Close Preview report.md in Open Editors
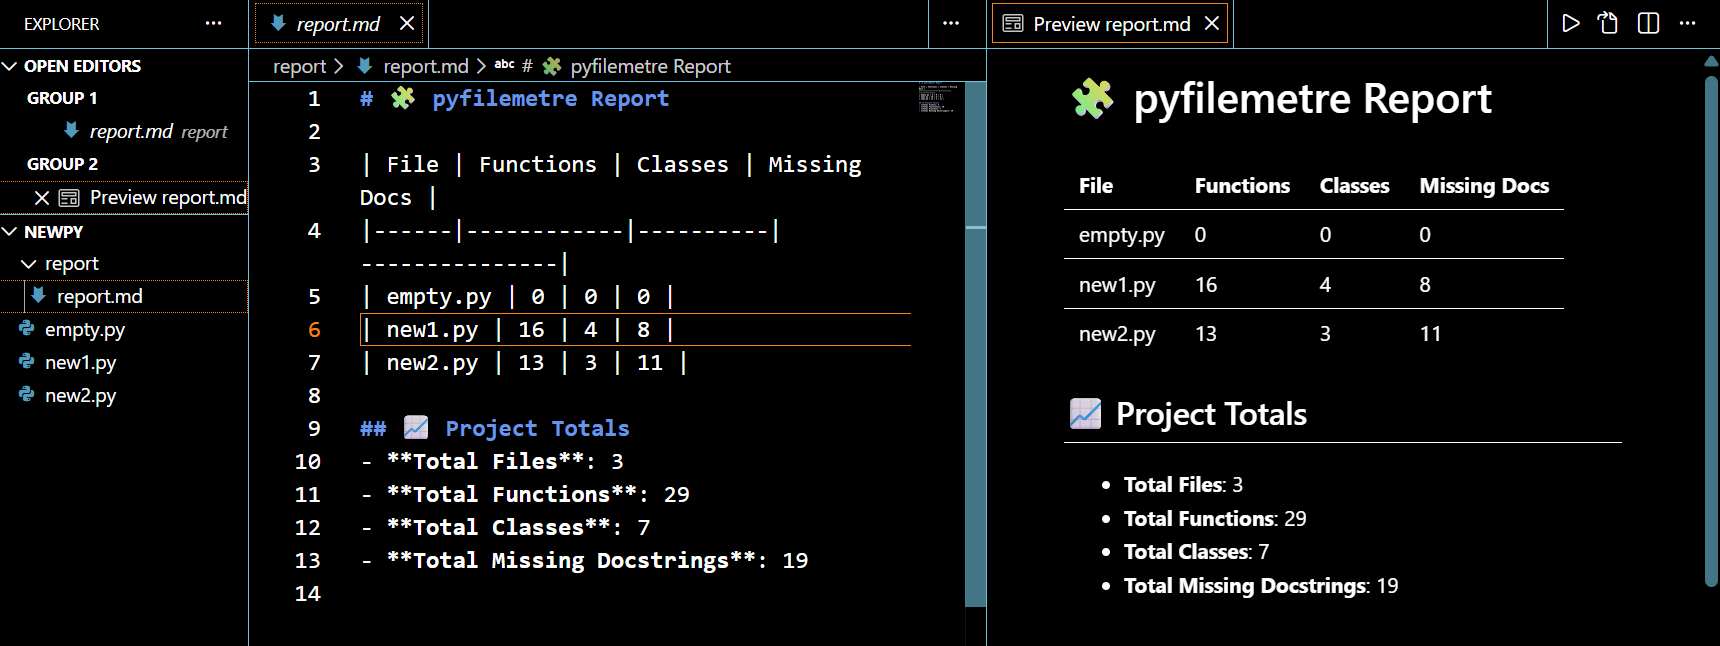The image size is (1720, 646). tap(42, 198)
